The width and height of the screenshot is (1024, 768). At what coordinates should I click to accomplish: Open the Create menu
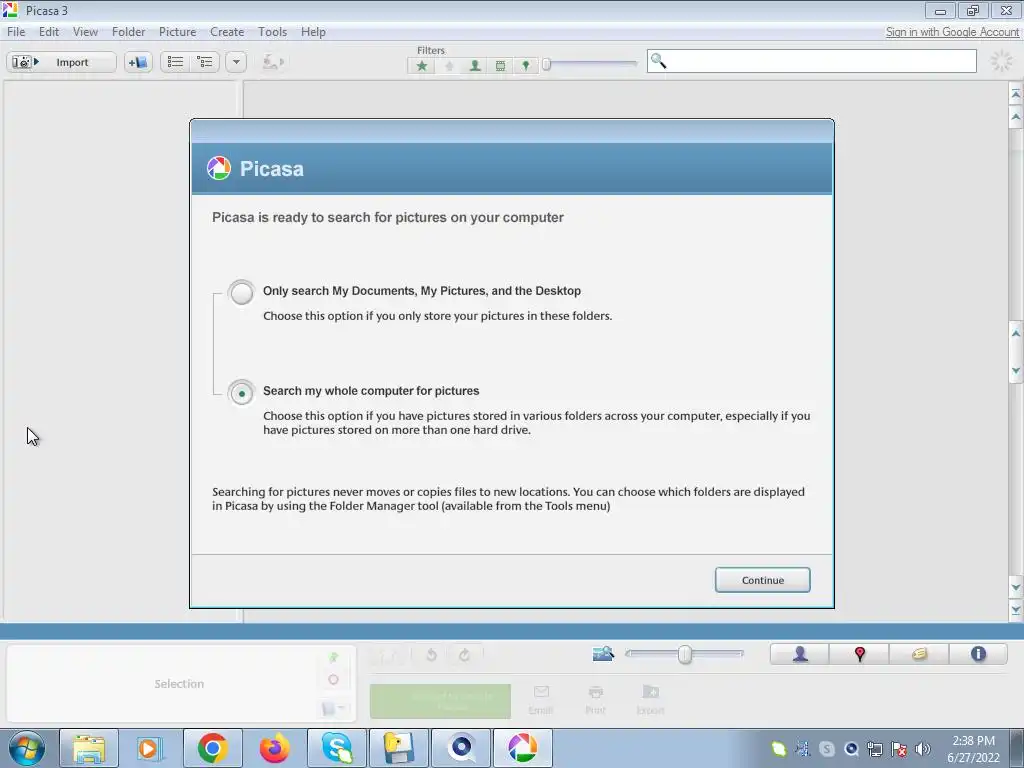click(227, 31)
